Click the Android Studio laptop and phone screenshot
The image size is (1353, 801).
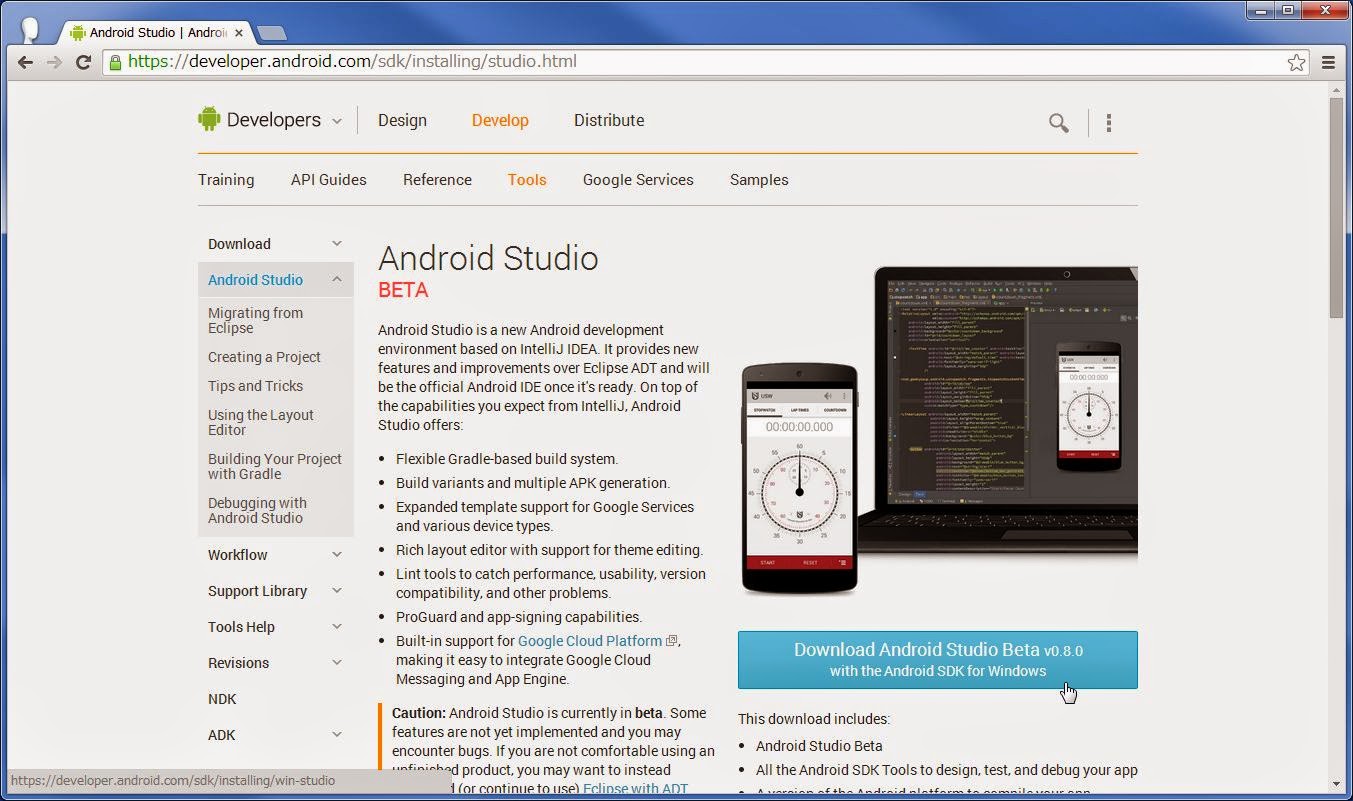(939, 430)
